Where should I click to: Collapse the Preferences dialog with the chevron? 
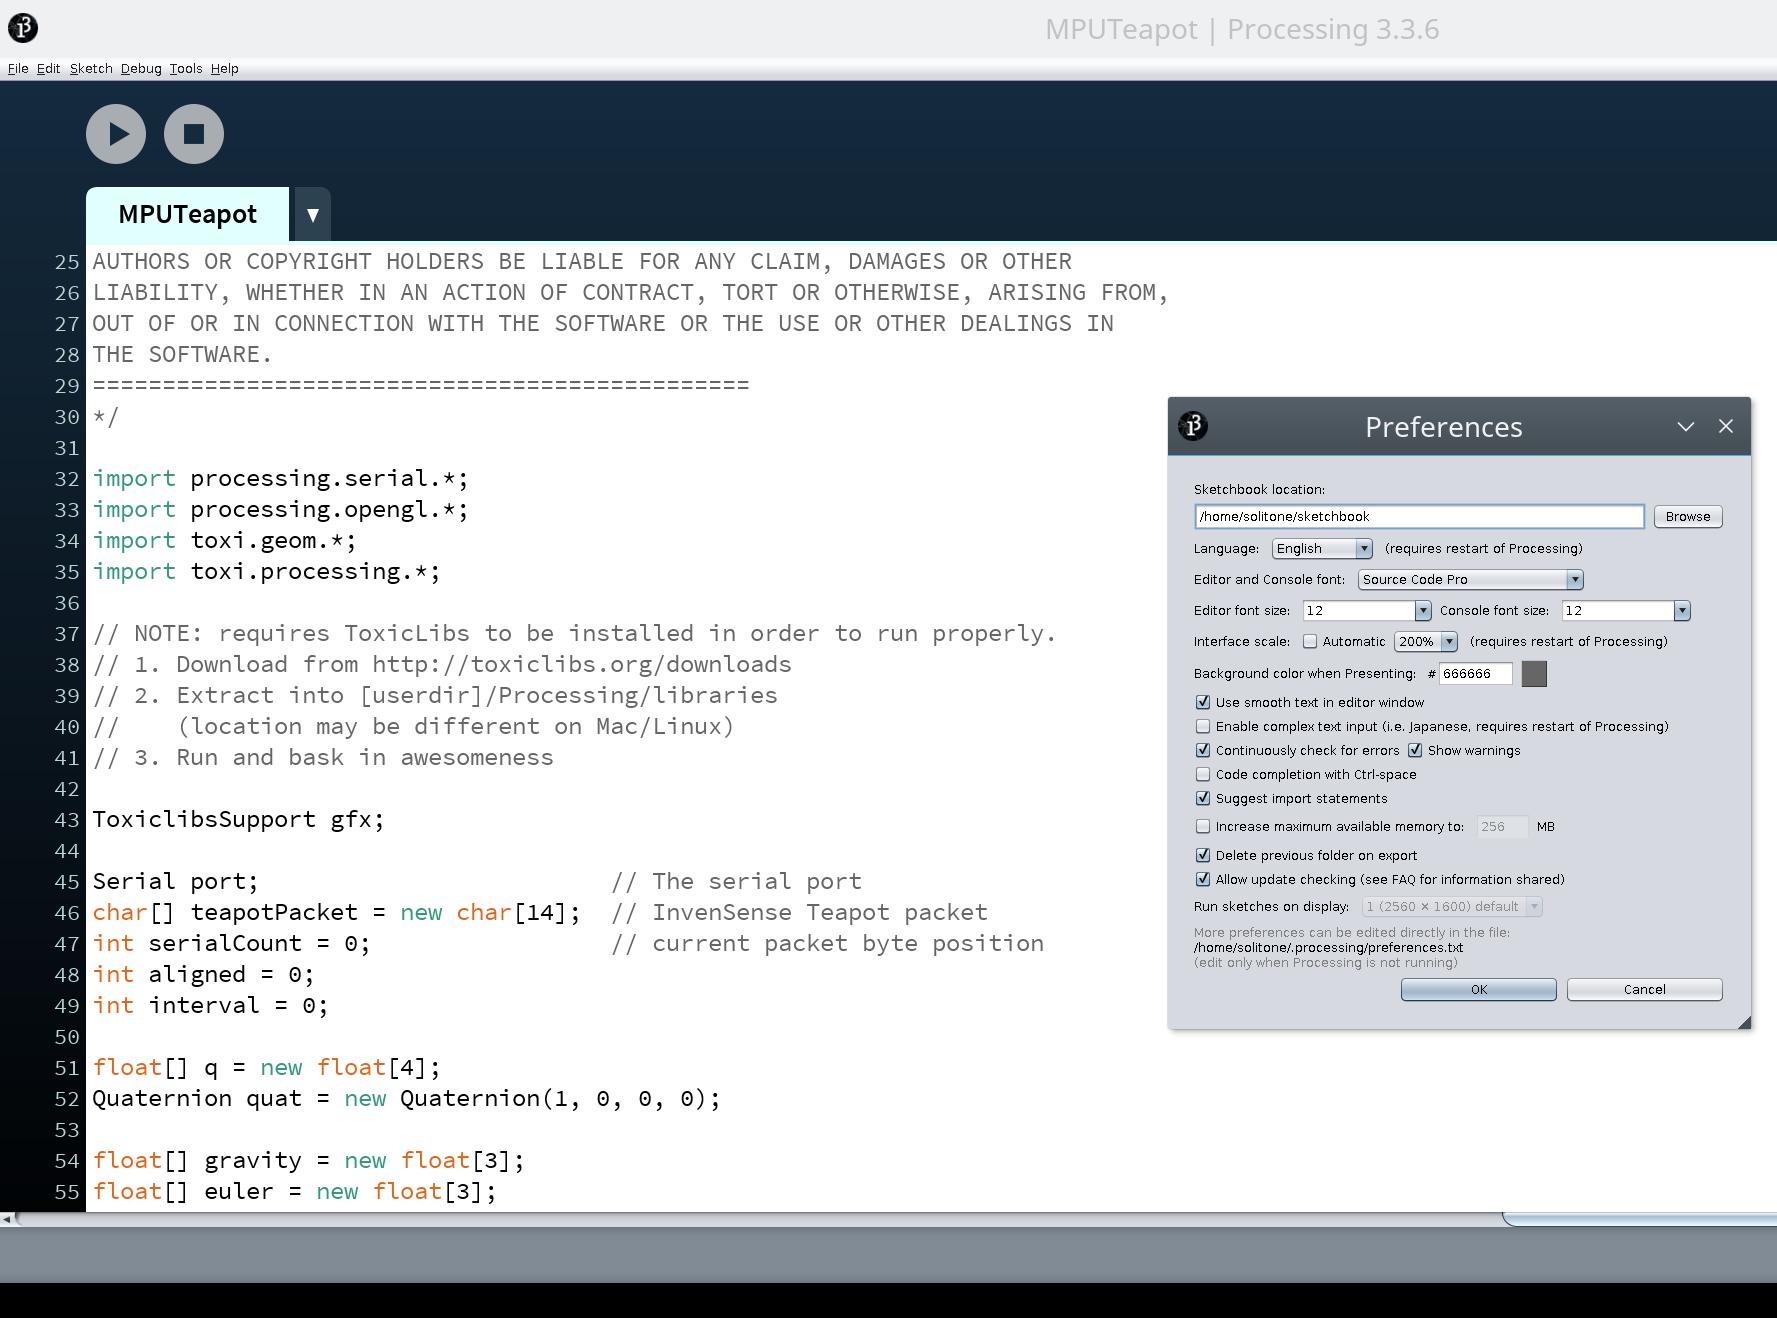click(1686, 426)
